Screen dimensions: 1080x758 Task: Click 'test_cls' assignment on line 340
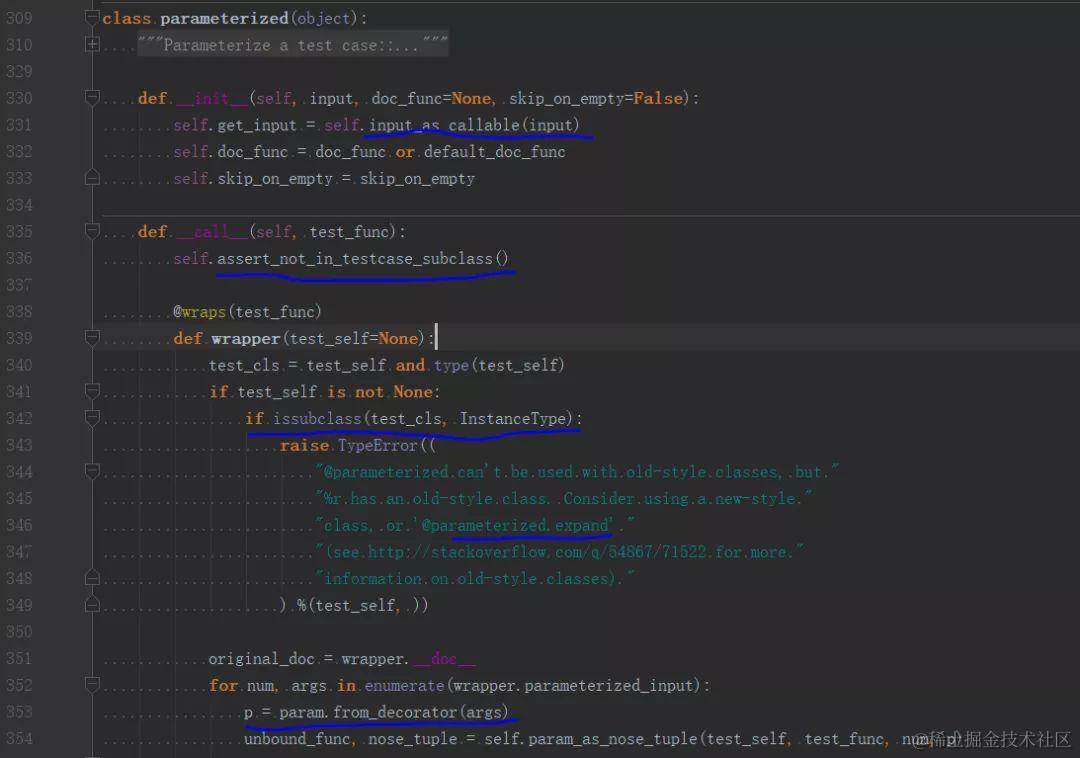pos(244,366)
